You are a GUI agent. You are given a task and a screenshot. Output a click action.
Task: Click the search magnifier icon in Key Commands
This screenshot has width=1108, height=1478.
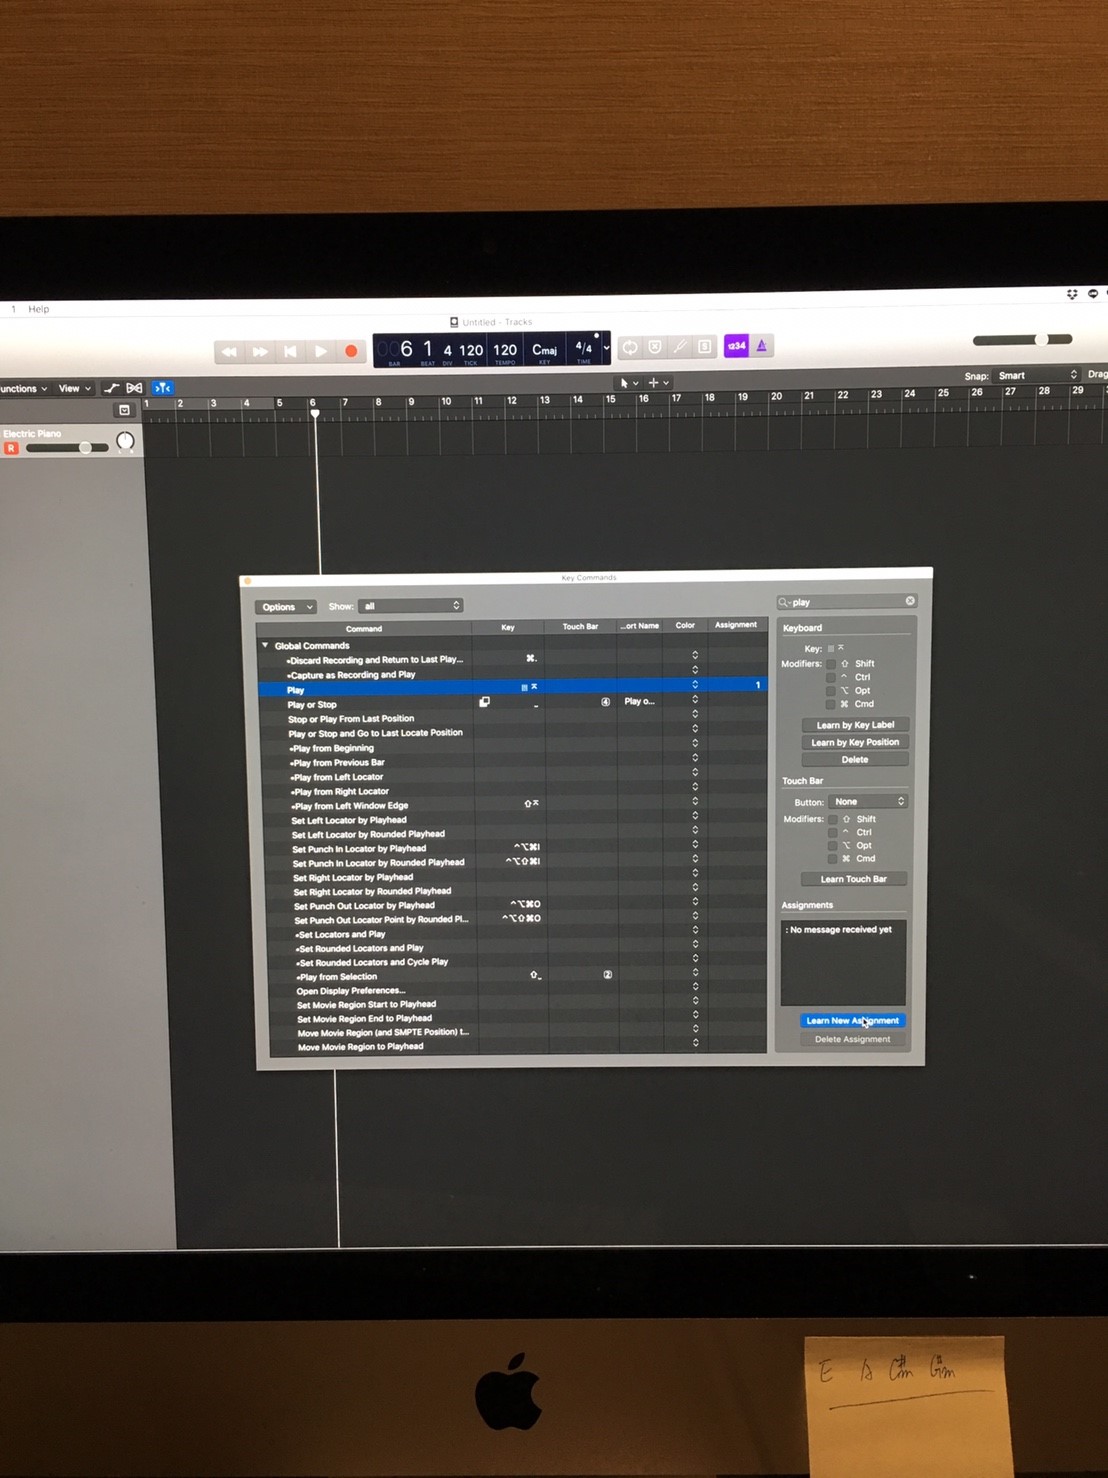(784, 602)
